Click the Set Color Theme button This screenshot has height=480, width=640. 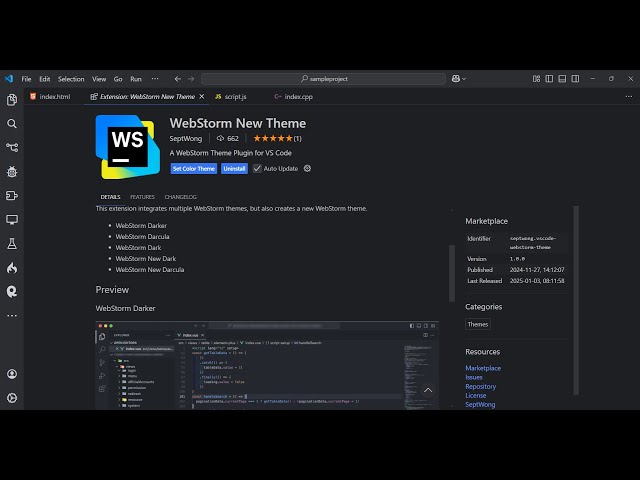point(193,169)
